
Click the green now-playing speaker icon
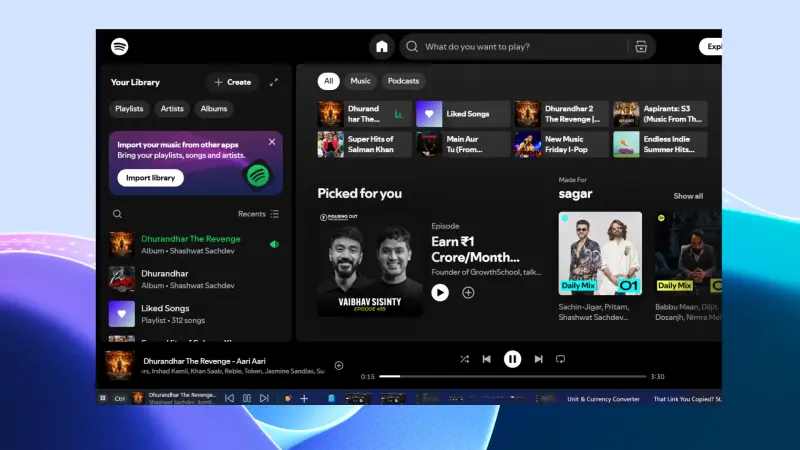[x=274, y=244]
